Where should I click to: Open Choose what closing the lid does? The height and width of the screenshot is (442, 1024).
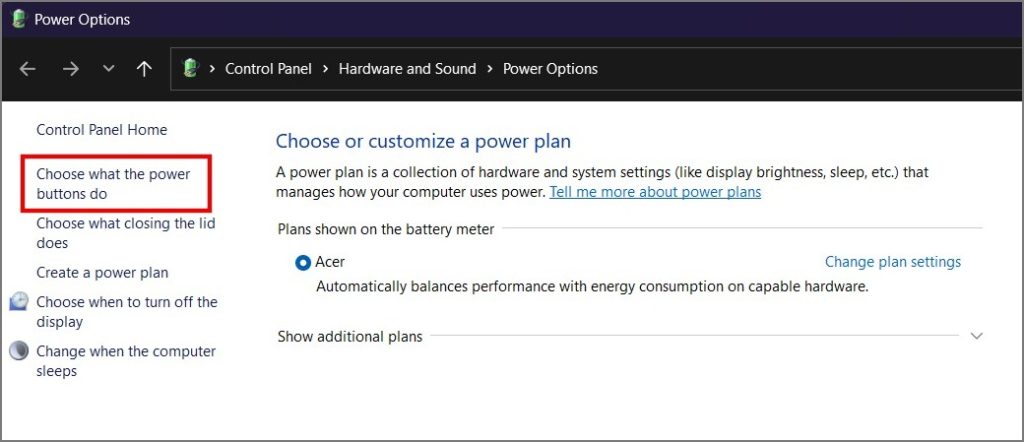125,233
